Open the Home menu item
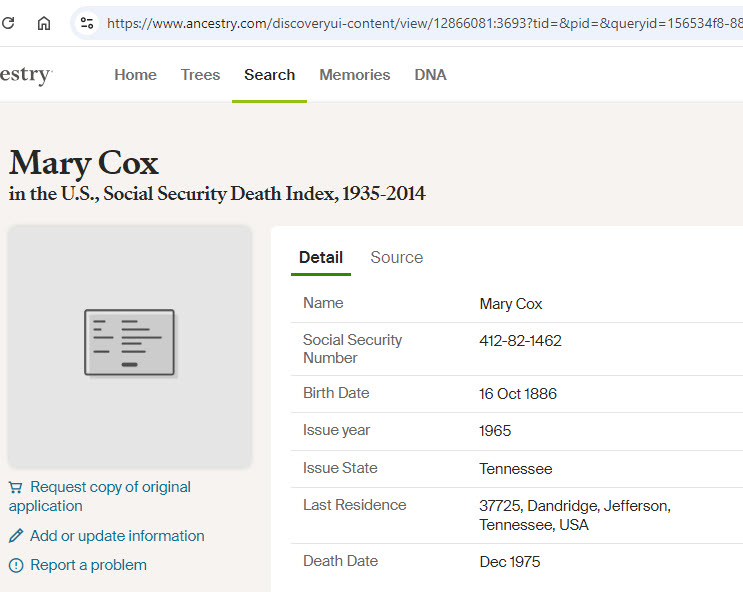 (136, 75)
